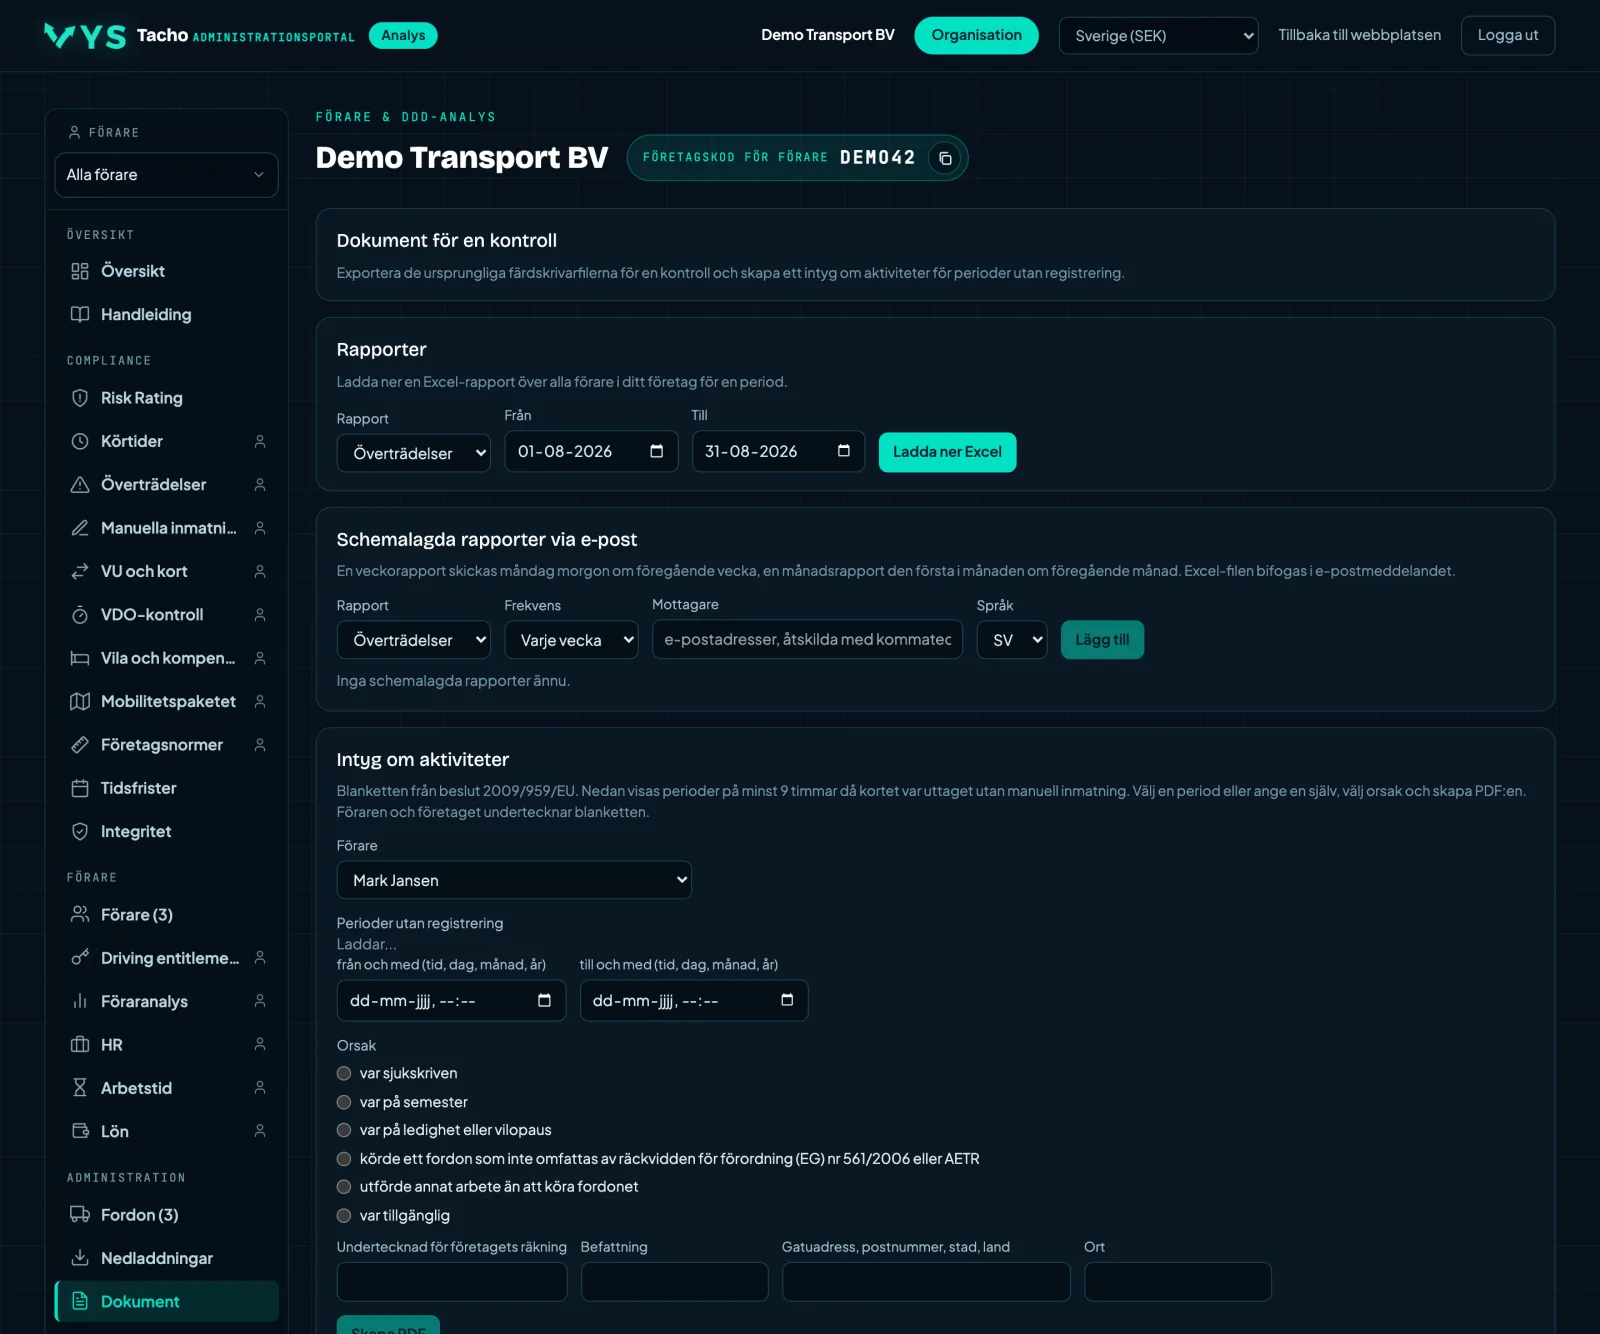Open the Föraranalys sidebar item

click(x=166, y=1001)
